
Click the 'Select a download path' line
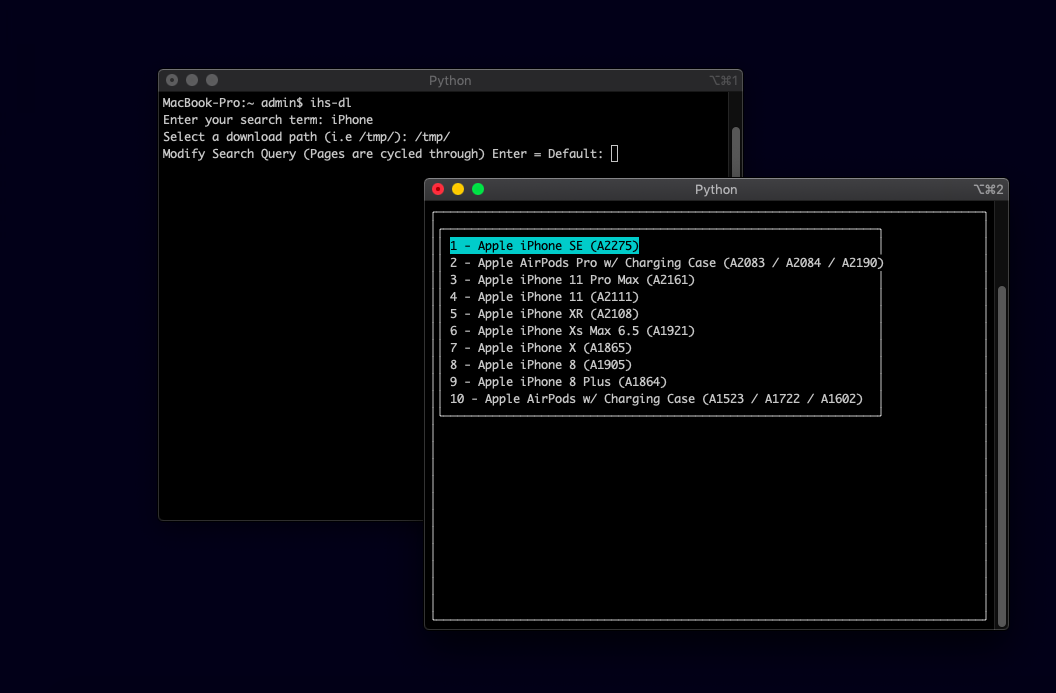point(306,137)
